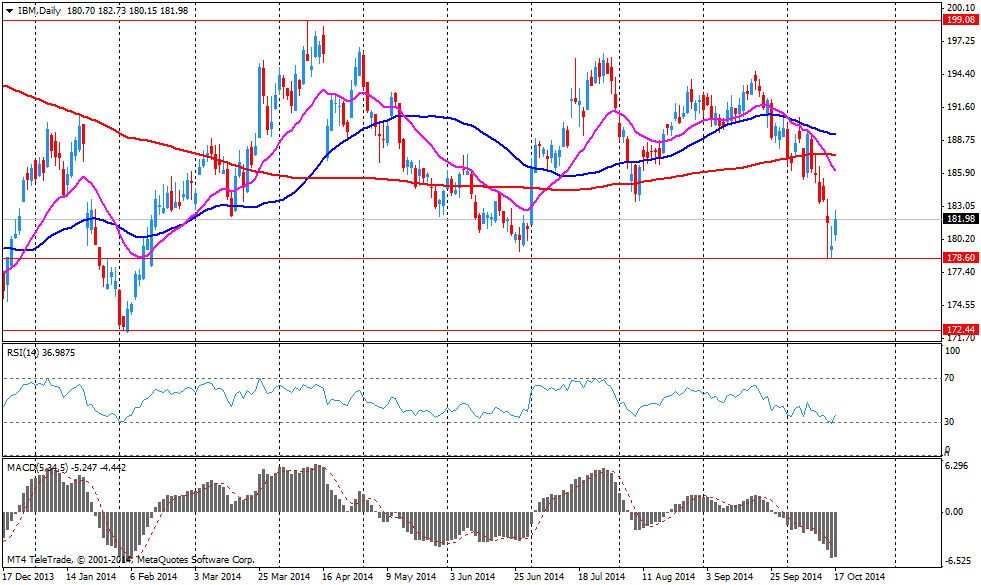Image resolution: width=981 pixels, height=585 pixels.
Task: Click the 18 Jul 2014 date label
Action: coord(600,577)
